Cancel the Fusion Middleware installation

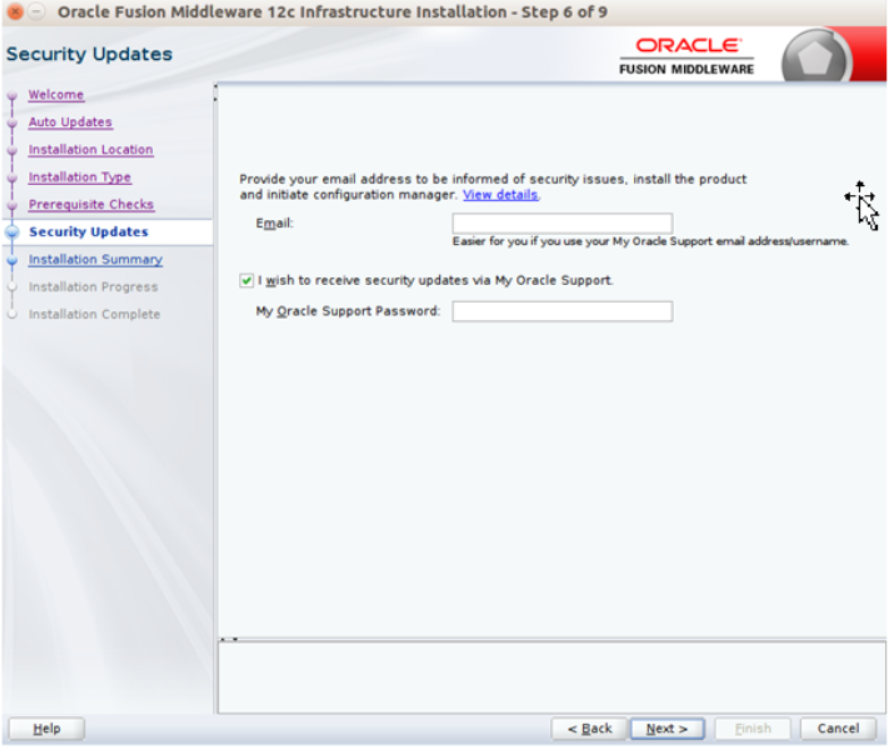[x=838, y=728]
